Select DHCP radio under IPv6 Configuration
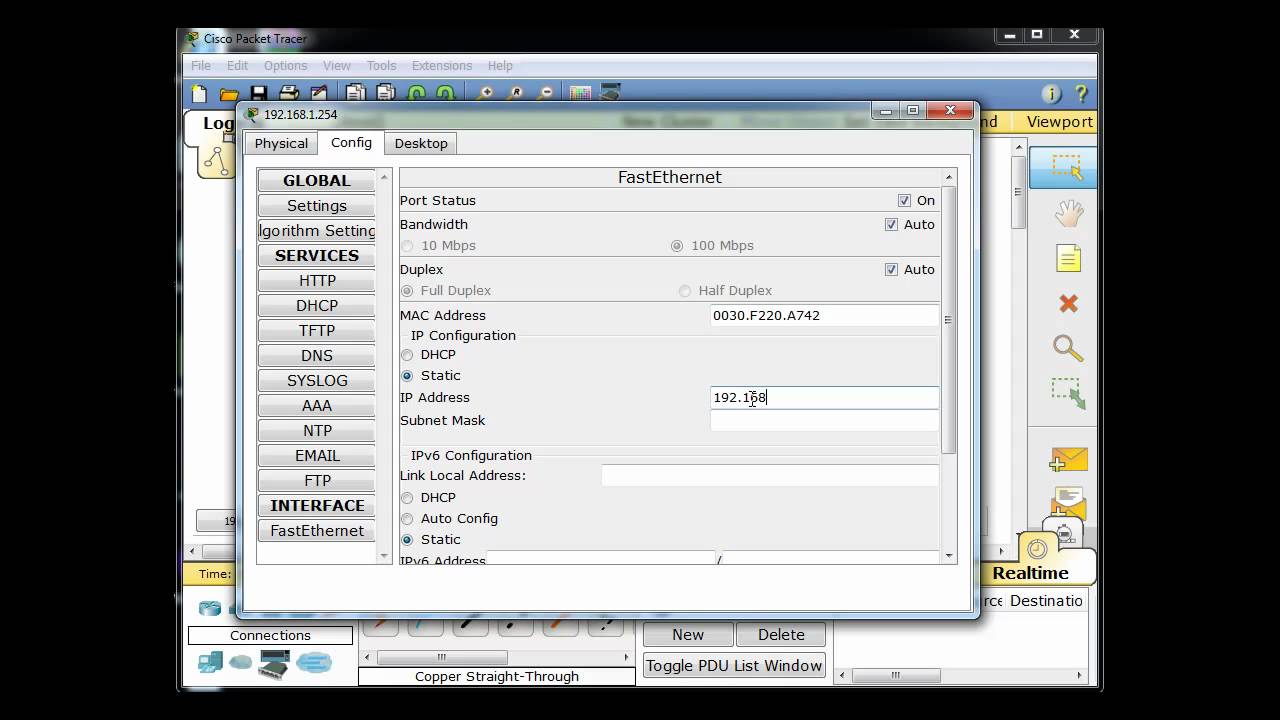Screen dimensions: 1280x720 coord(407,498)
